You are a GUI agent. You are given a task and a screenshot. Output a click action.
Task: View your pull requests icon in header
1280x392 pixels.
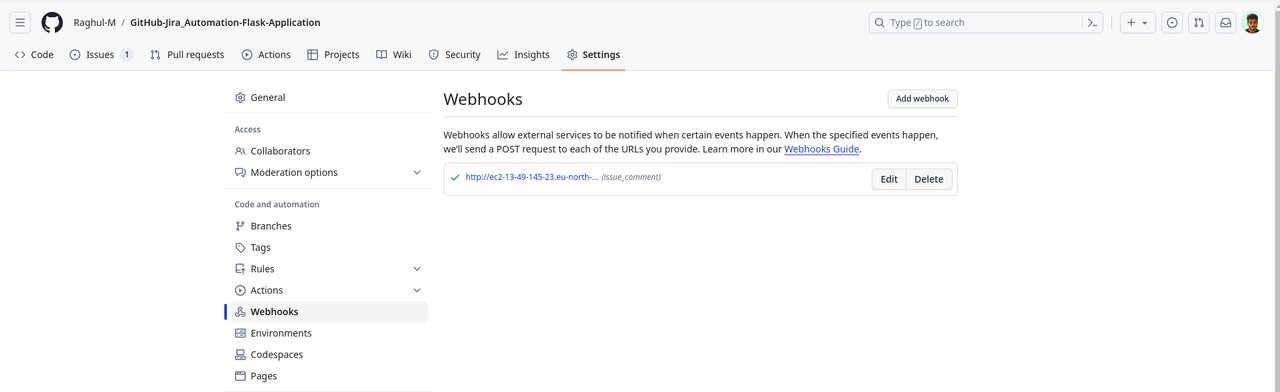pos(1198,22)
